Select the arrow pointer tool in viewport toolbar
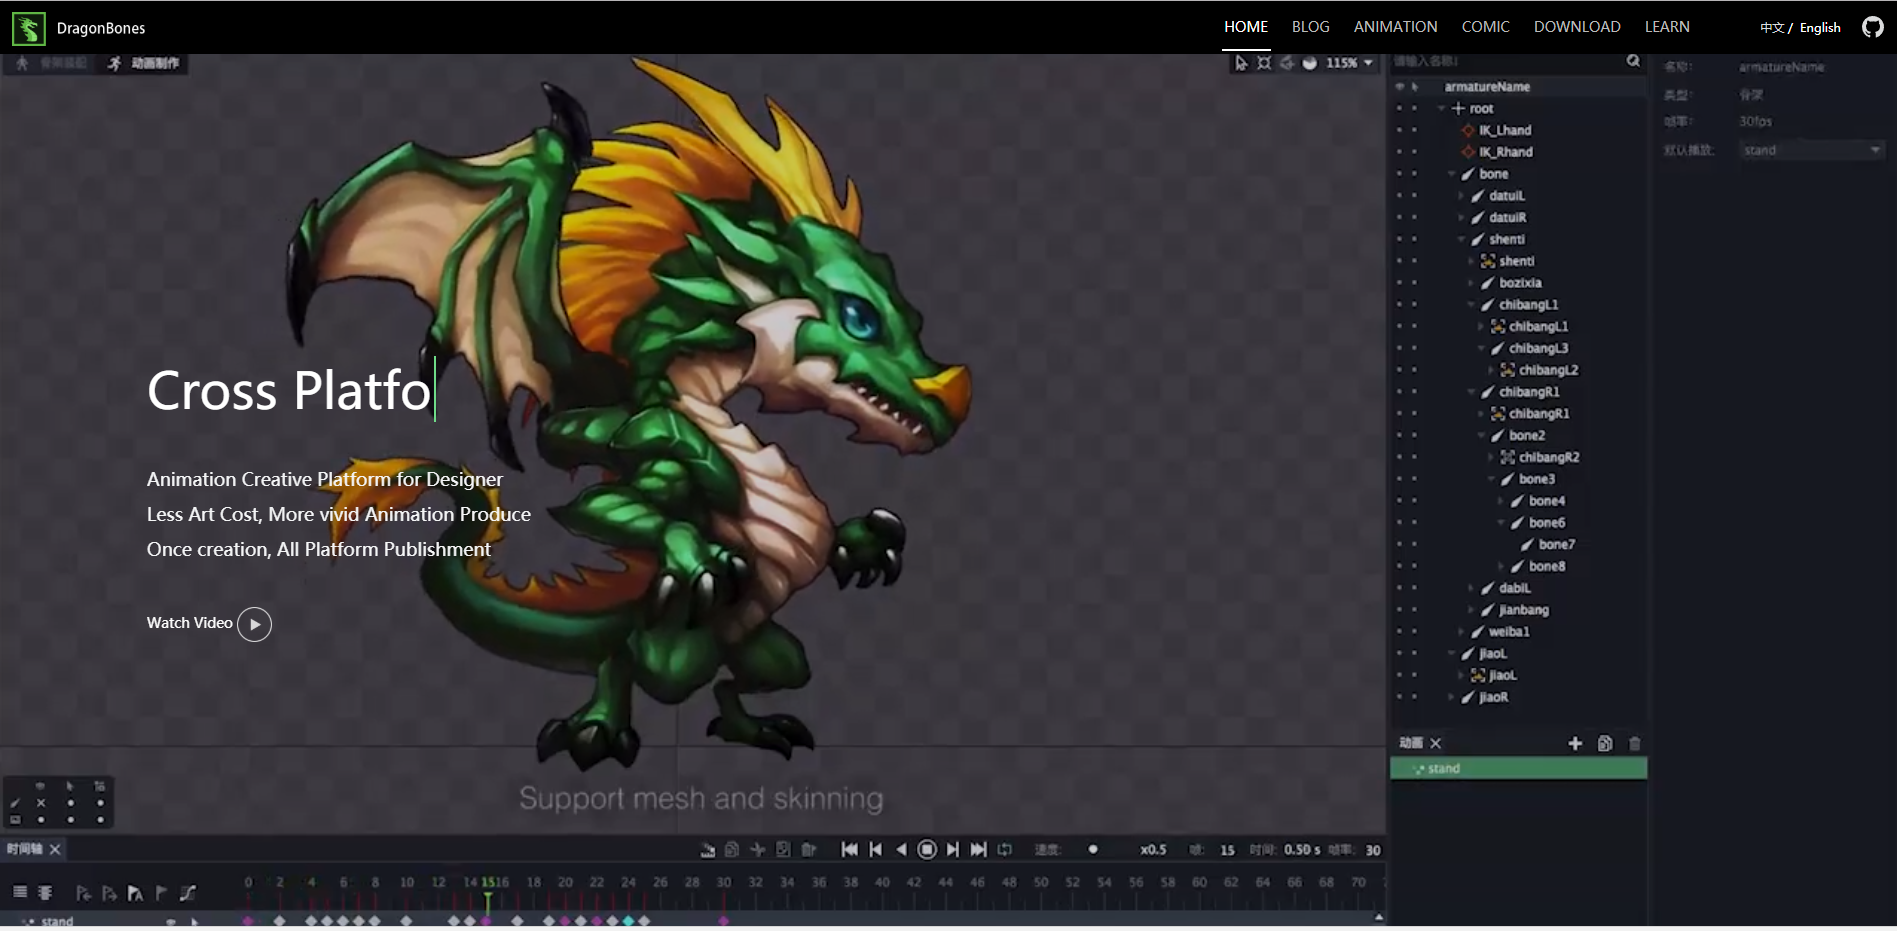 (1241, 63)
